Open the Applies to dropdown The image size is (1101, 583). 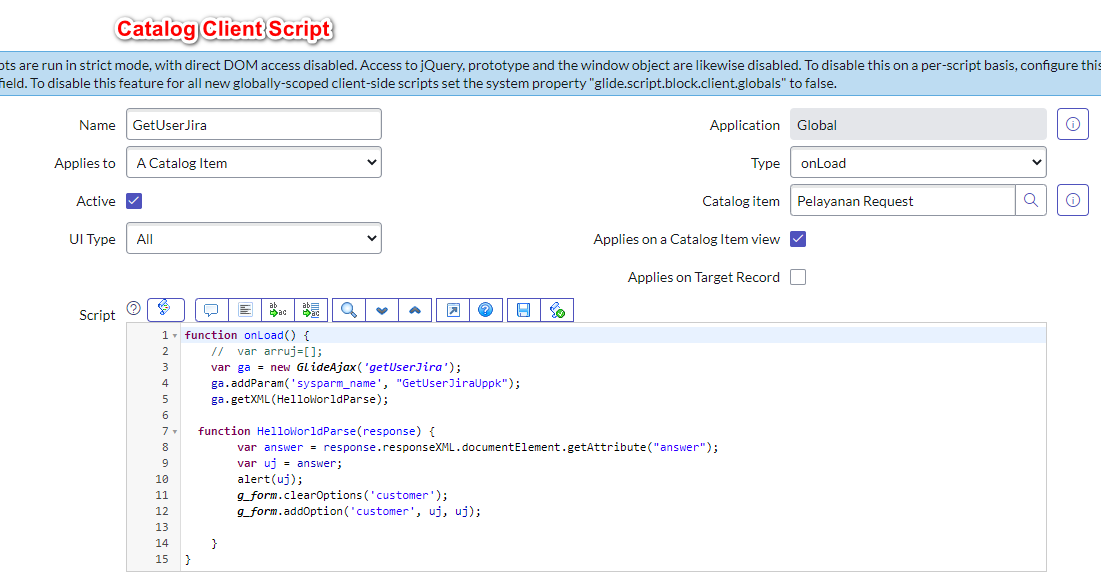(254, 162)
